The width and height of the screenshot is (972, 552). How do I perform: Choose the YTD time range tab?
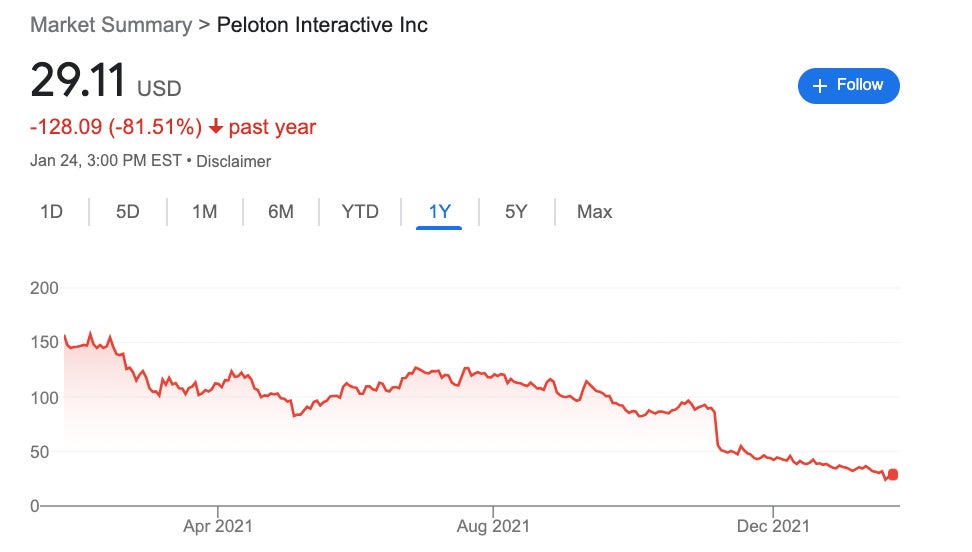click(x=360, y=212)
